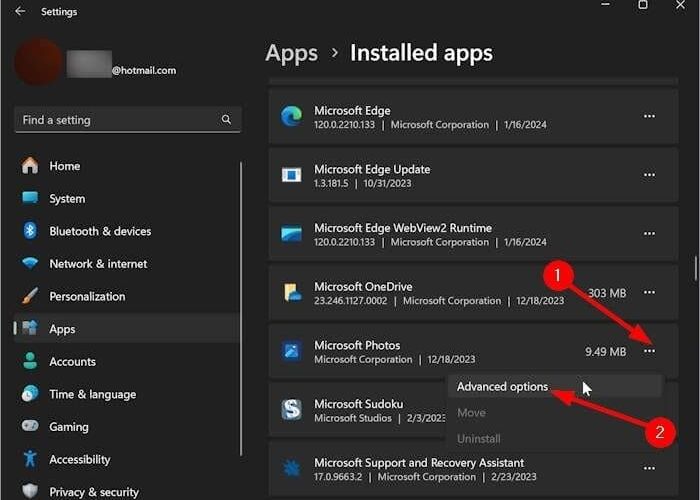
Task: Click the System monitor icon
Action: 30,197
